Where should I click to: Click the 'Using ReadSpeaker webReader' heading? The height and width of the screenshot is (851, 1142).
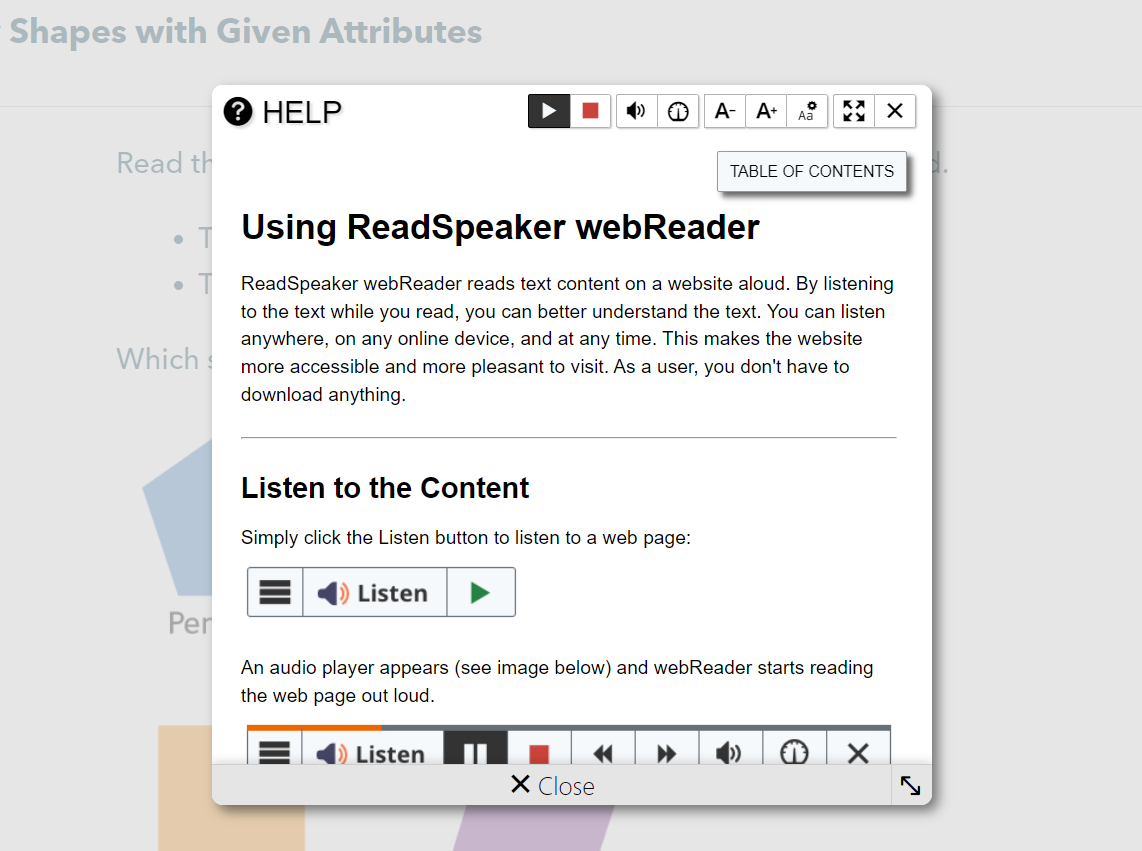[500, 227]
